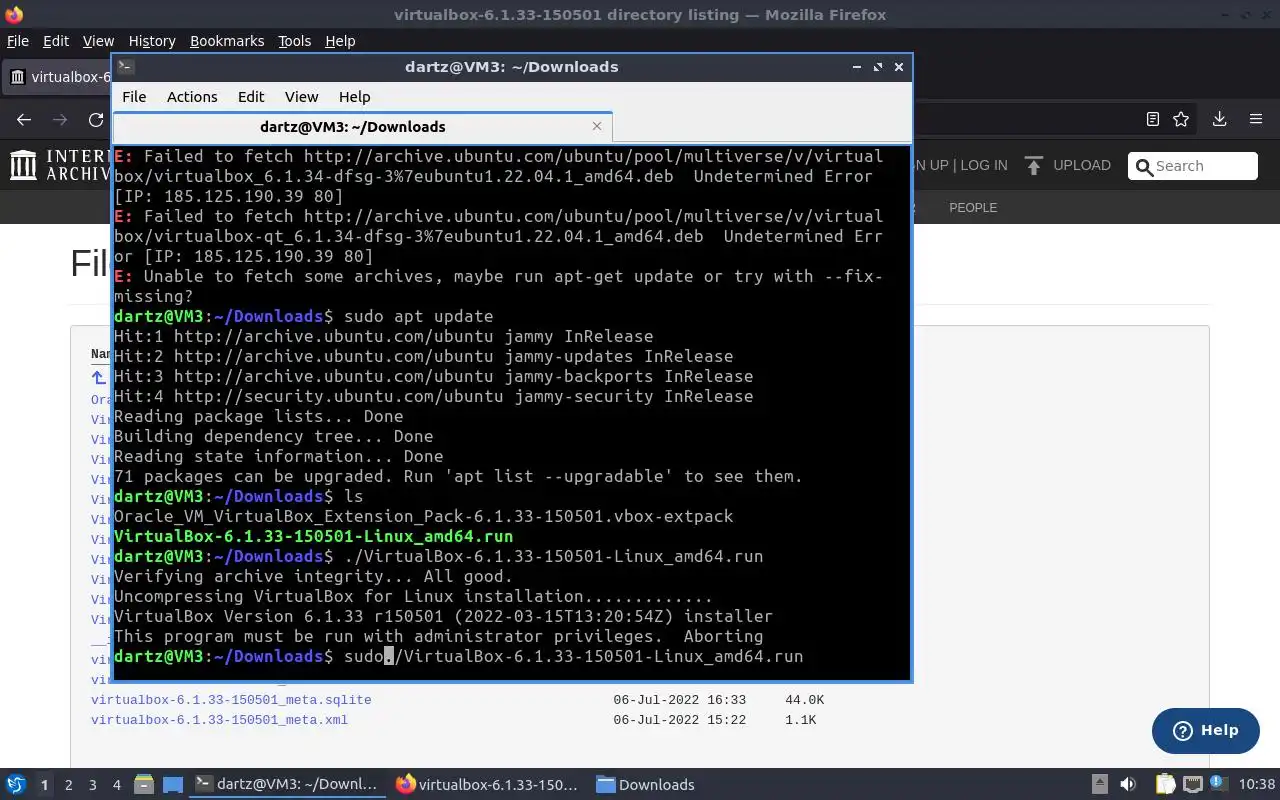
Task: Open the Firefox Bookmarks menu
Action: [x=227, y=41]
